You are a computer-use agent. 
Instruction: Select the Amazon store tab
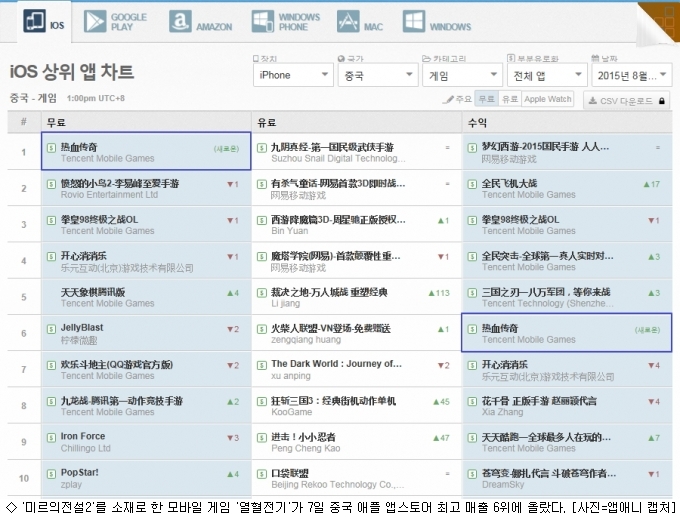coord(200,22)
